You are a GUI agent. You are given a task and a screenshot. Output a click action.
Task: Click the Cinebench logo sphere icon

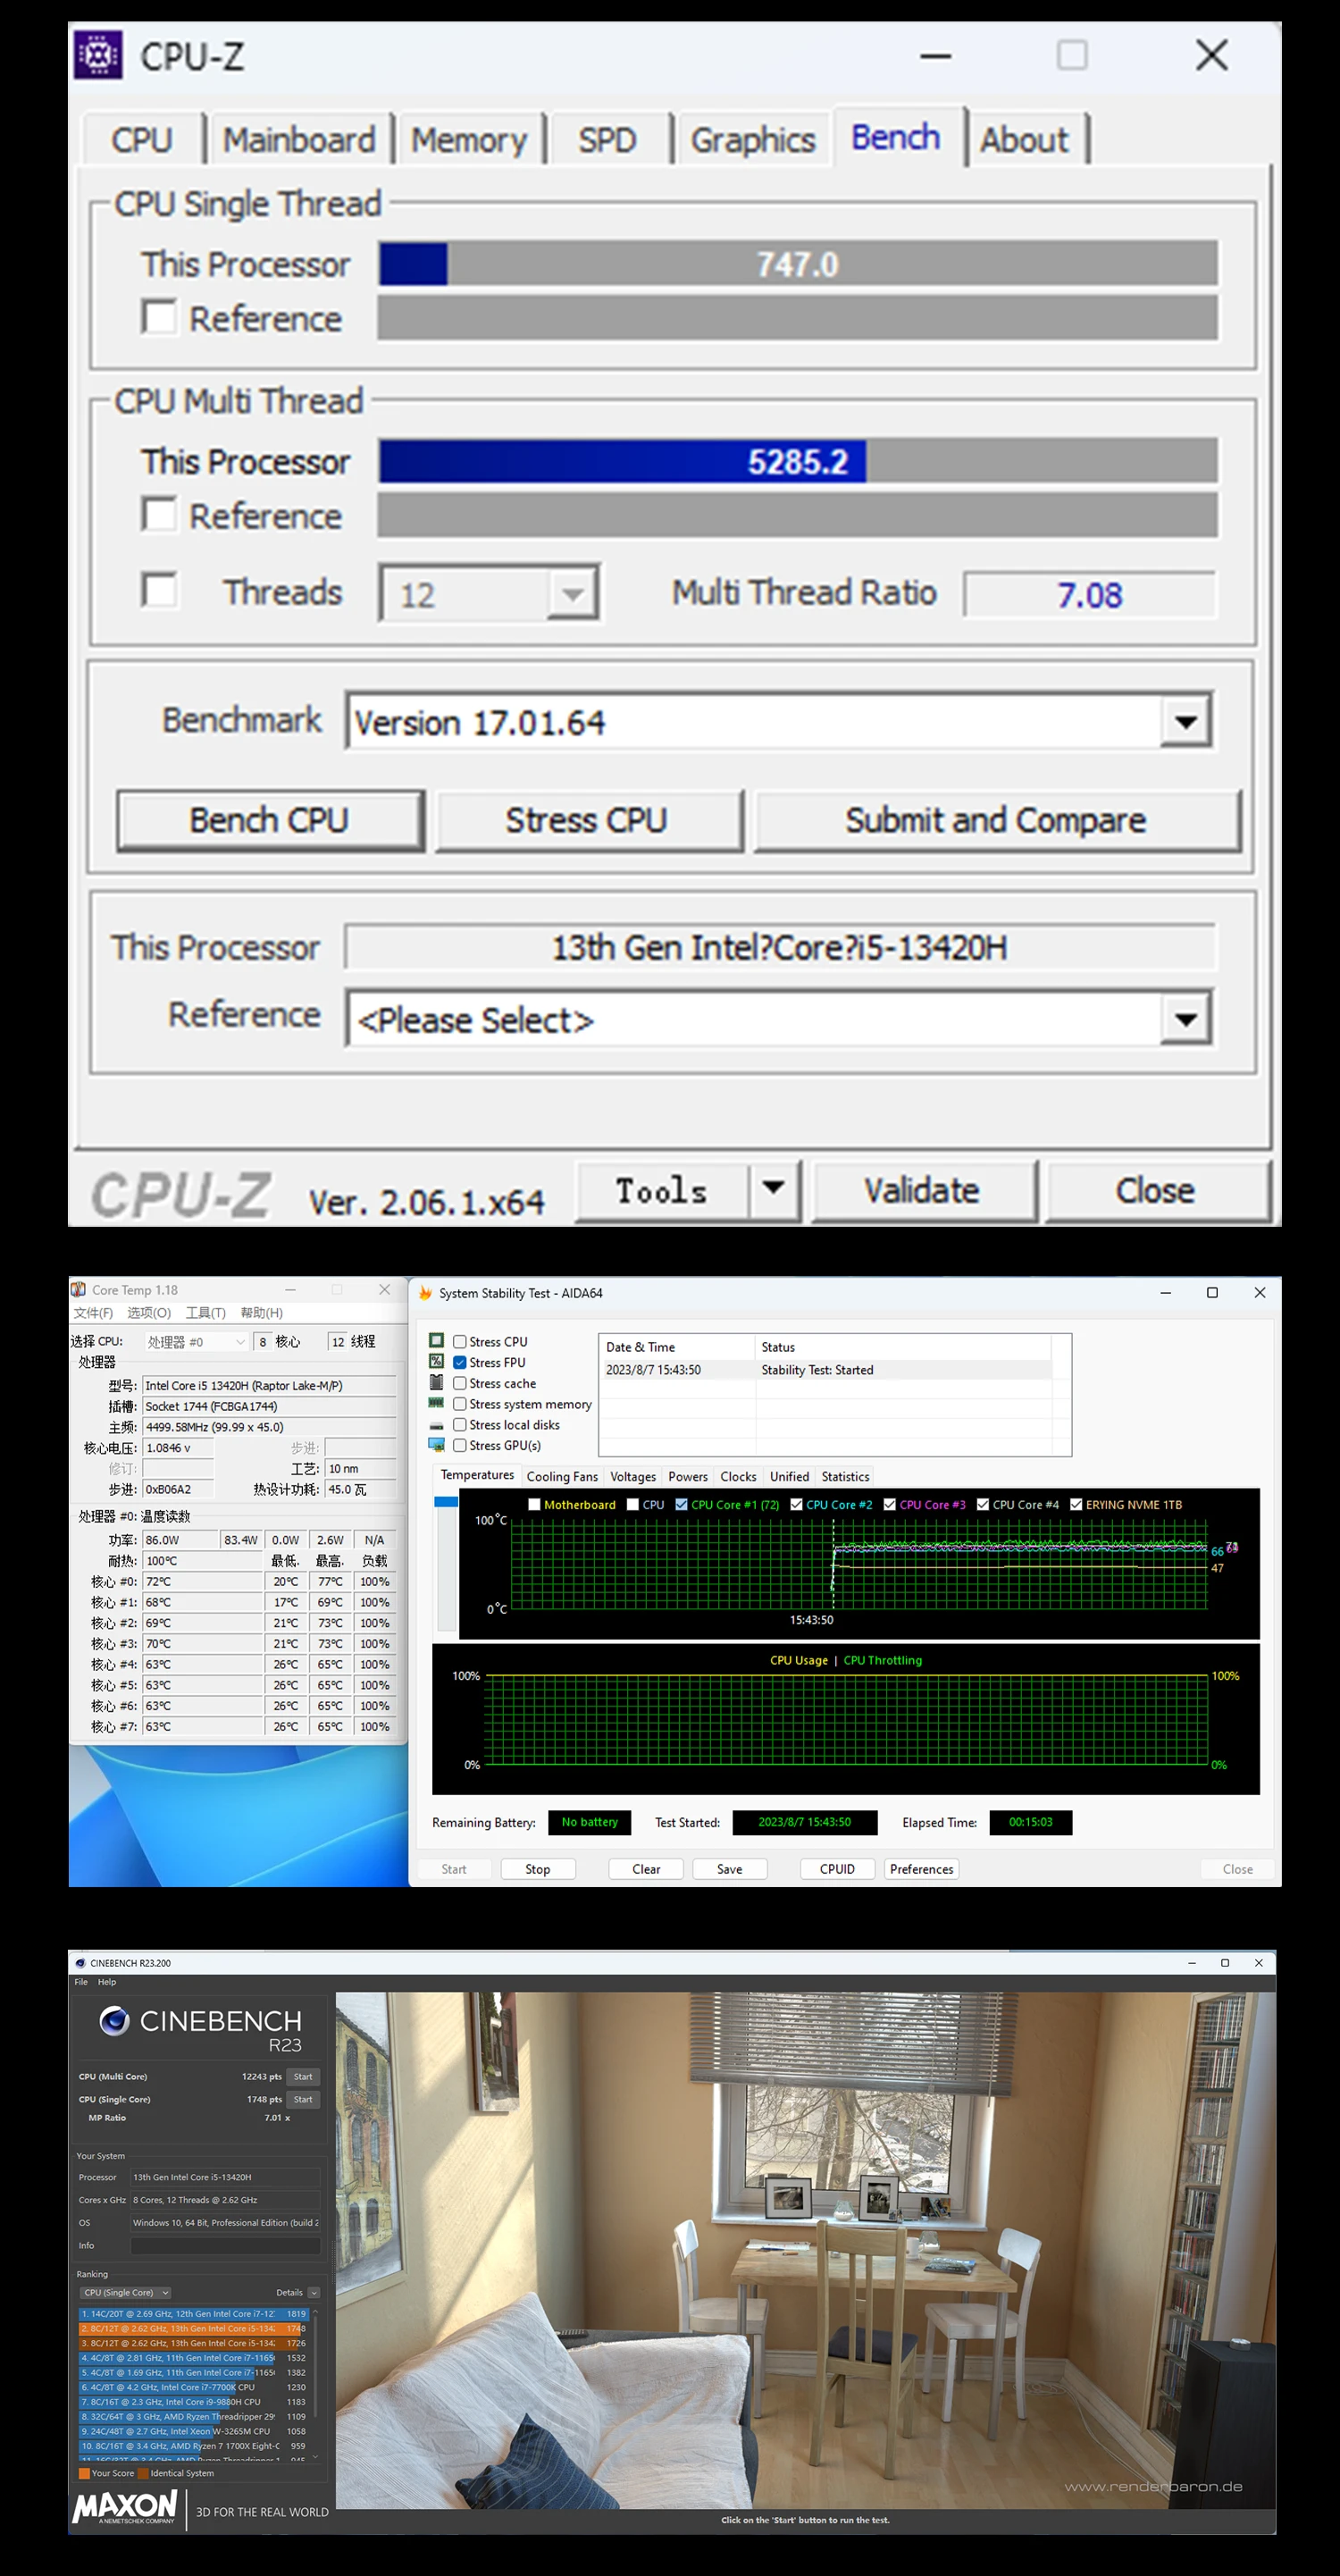pyautogui.click(x=114, y=2021)
